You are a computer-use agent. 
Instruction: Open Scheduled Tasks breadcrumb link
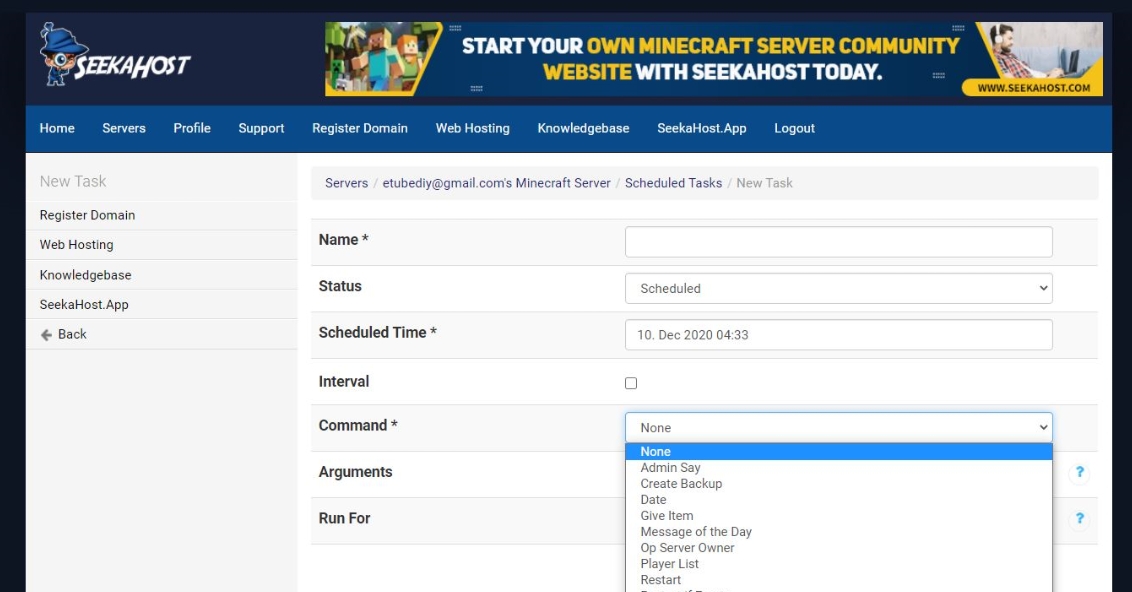click(674, 183)
